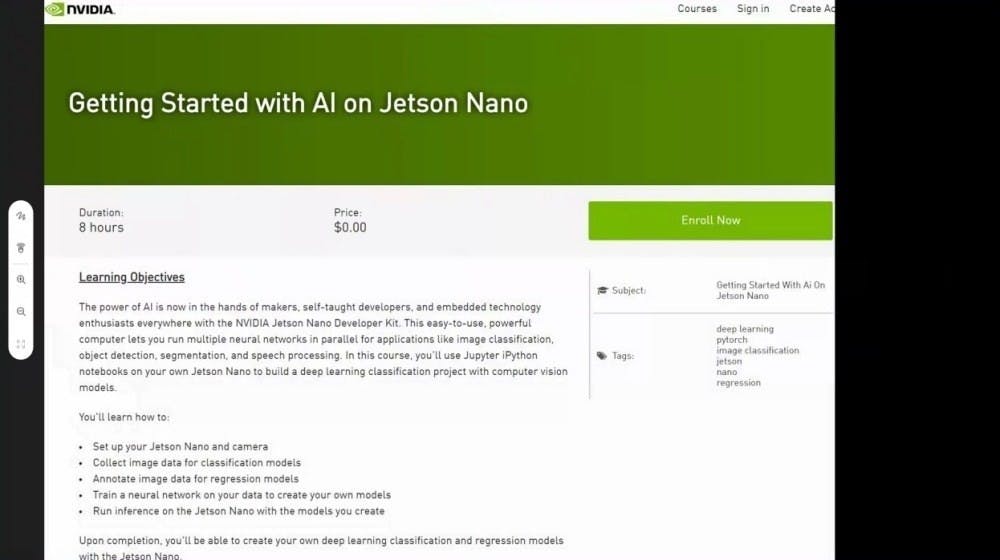The width and height of the screenshot is (1000, 560).
Task: Select the 'deep learning' tag
Action: [x=745, y=329]
